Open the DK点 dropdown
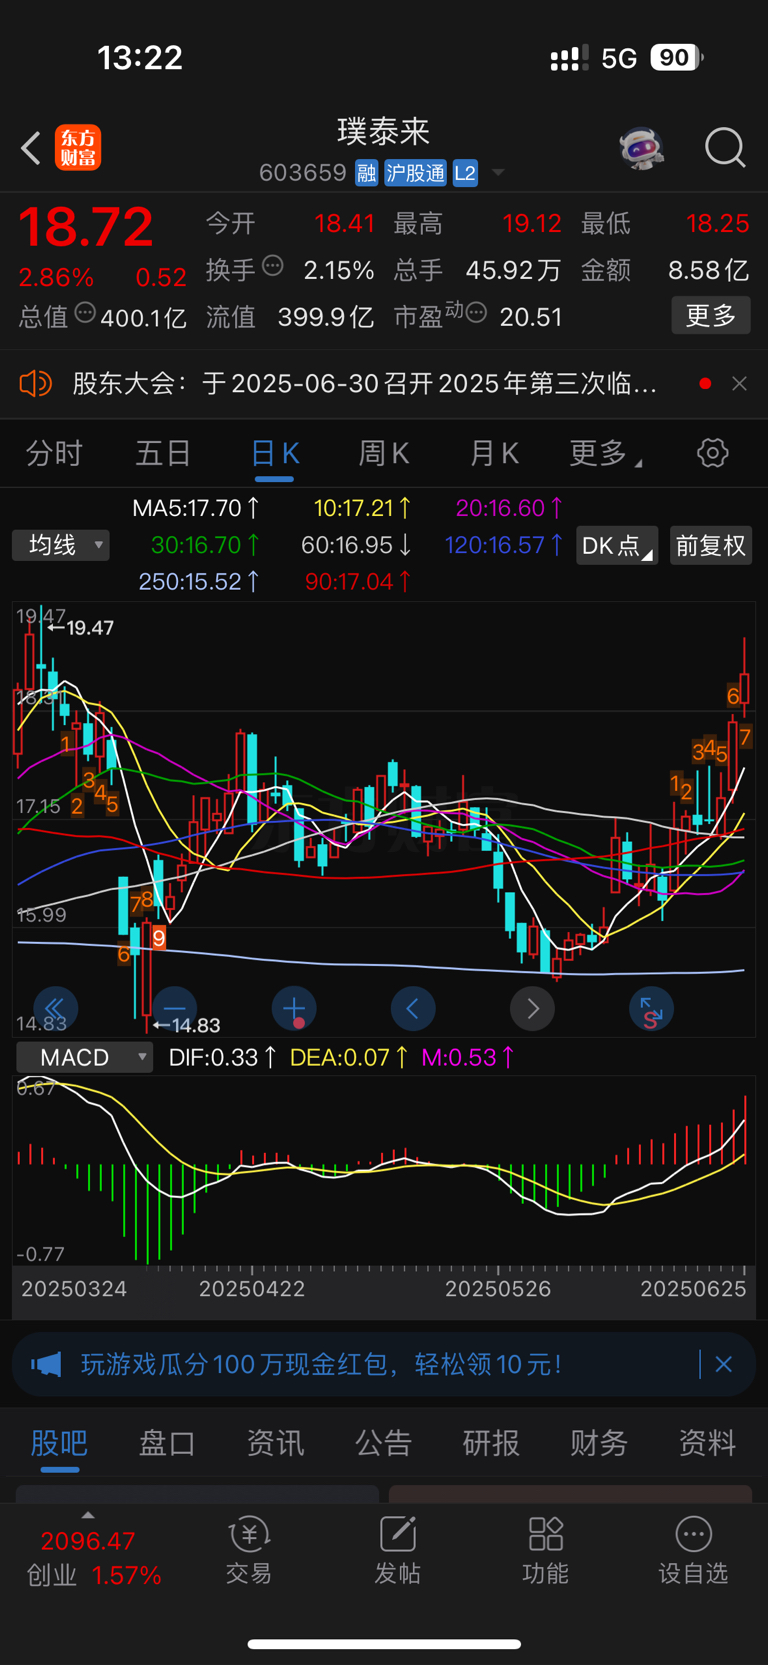The width and height of the screenshot is (769, 1665). point(617,545)
